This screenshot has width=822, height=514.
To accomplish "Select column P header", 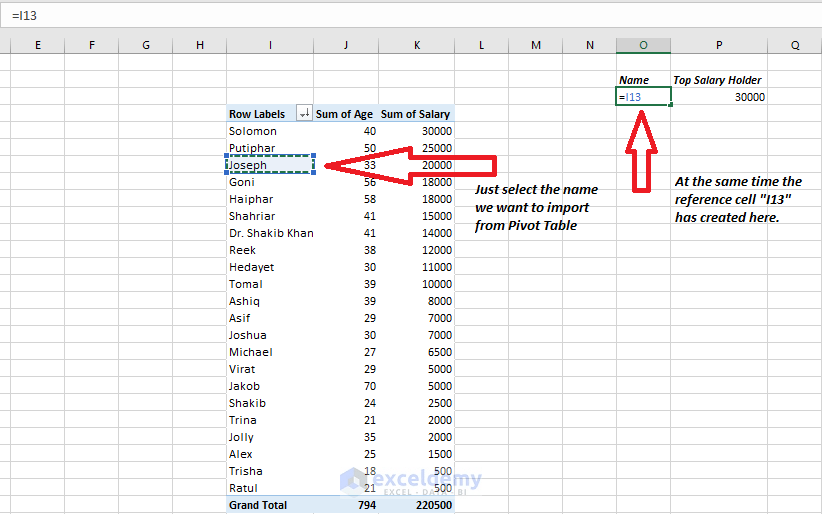I will click(719, 45).
